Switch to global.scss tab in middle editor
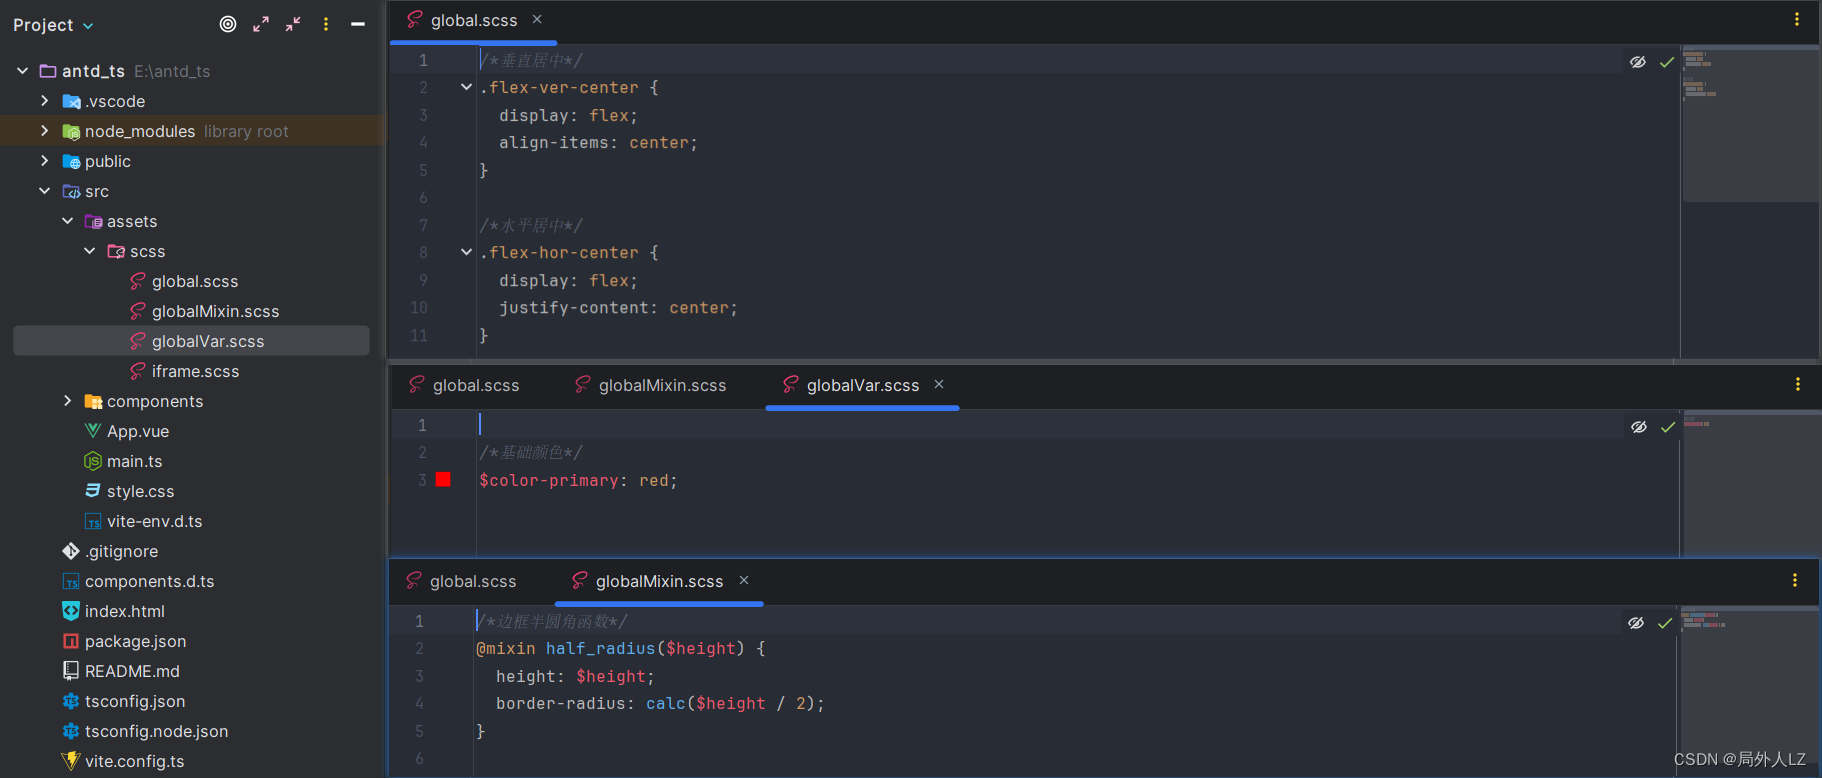The height and width of the screenshot is (778, 1822). (464, 385)
